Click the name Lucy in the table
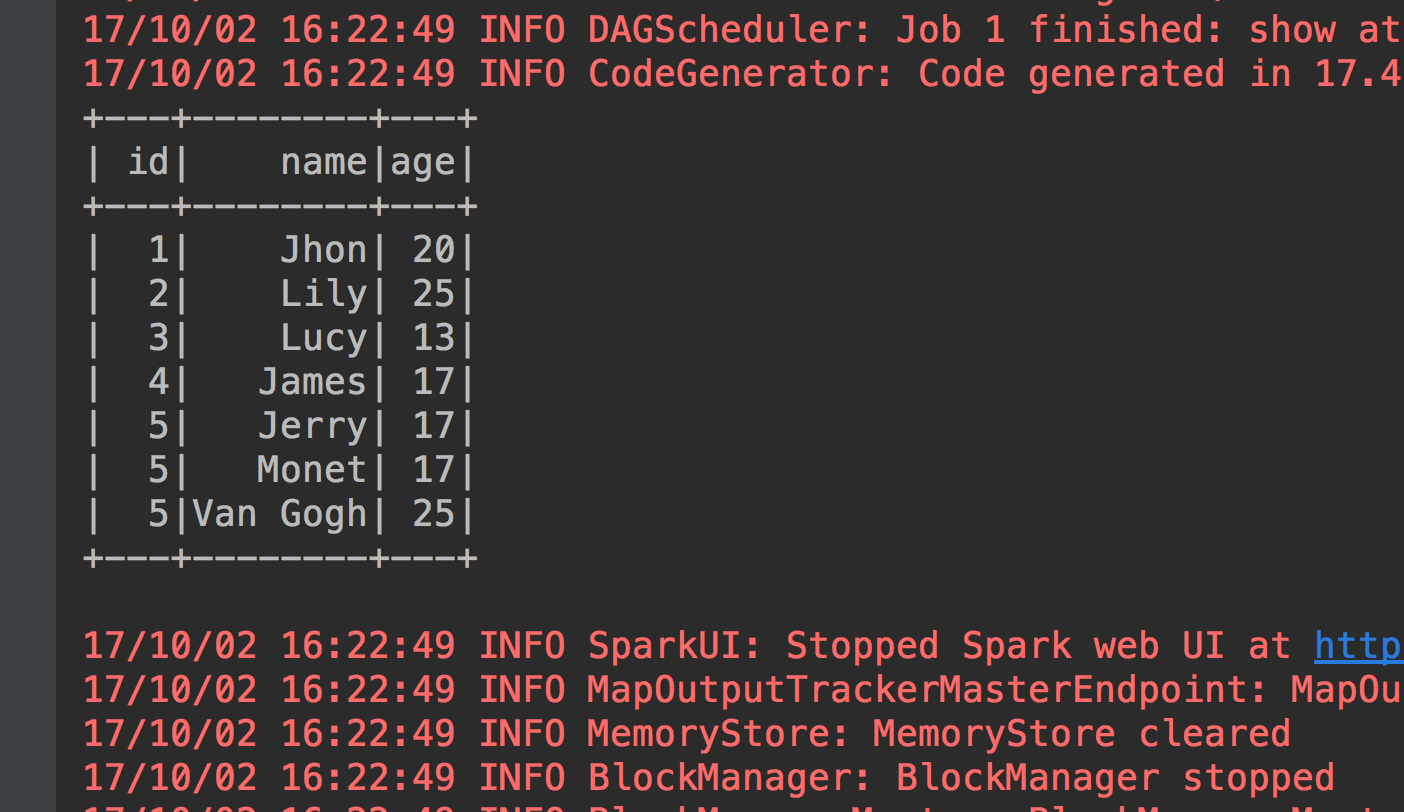The image size is (1404, 812). tap(324, 338)
